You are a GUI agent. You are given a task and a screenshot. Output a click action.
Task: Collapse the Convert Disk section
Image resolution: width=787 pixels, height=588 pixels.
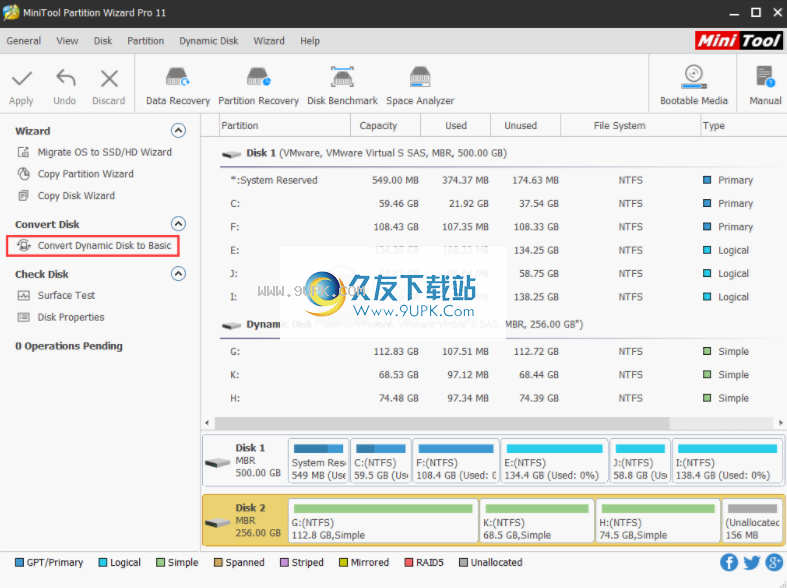click(x=178, y=223)
